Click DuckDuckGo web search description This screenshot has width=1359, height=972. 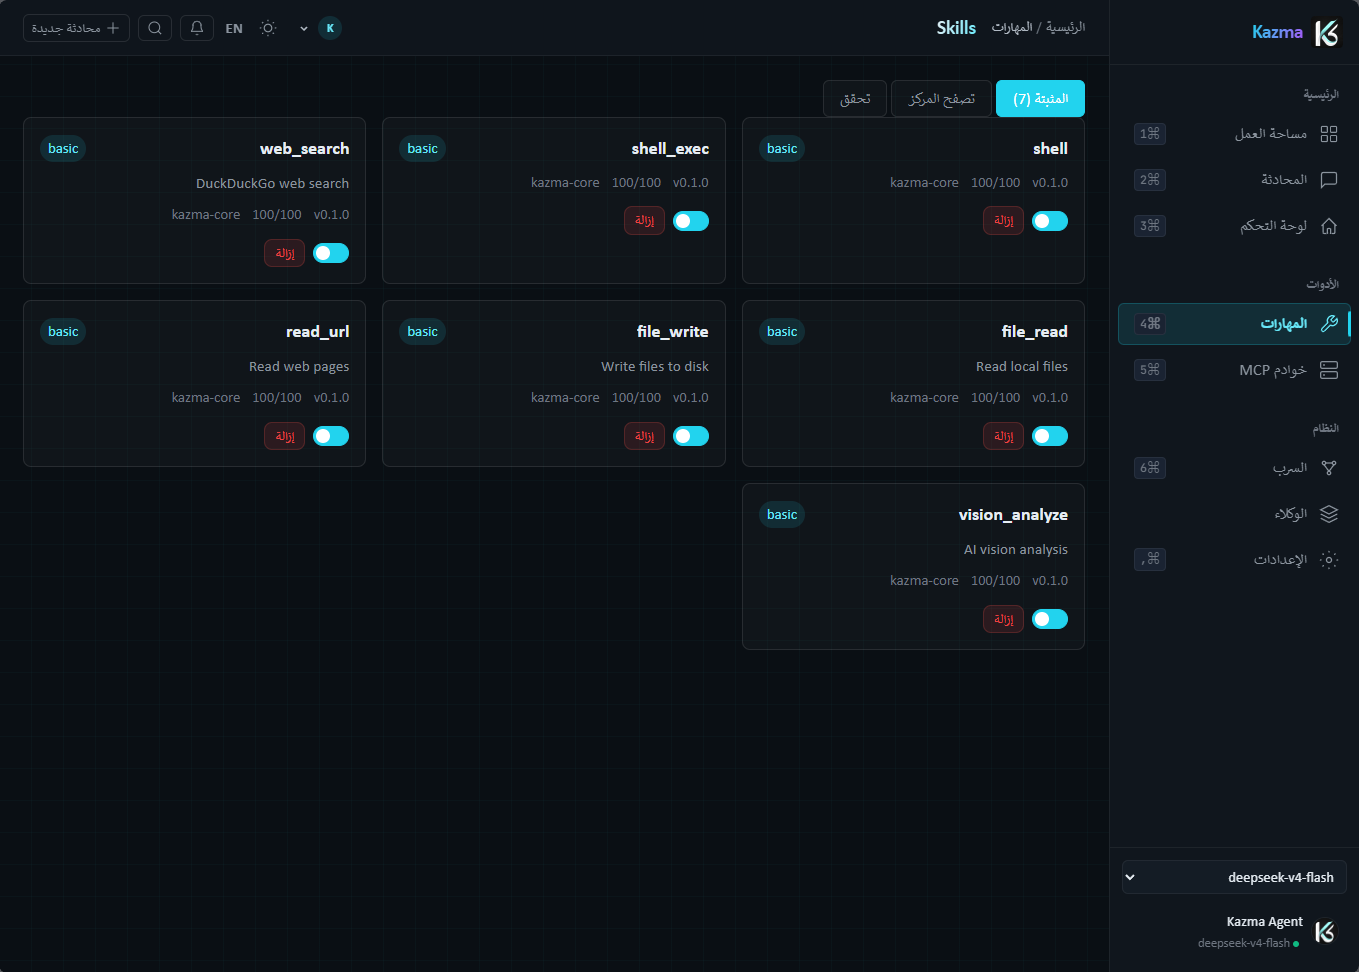point(273,184)
